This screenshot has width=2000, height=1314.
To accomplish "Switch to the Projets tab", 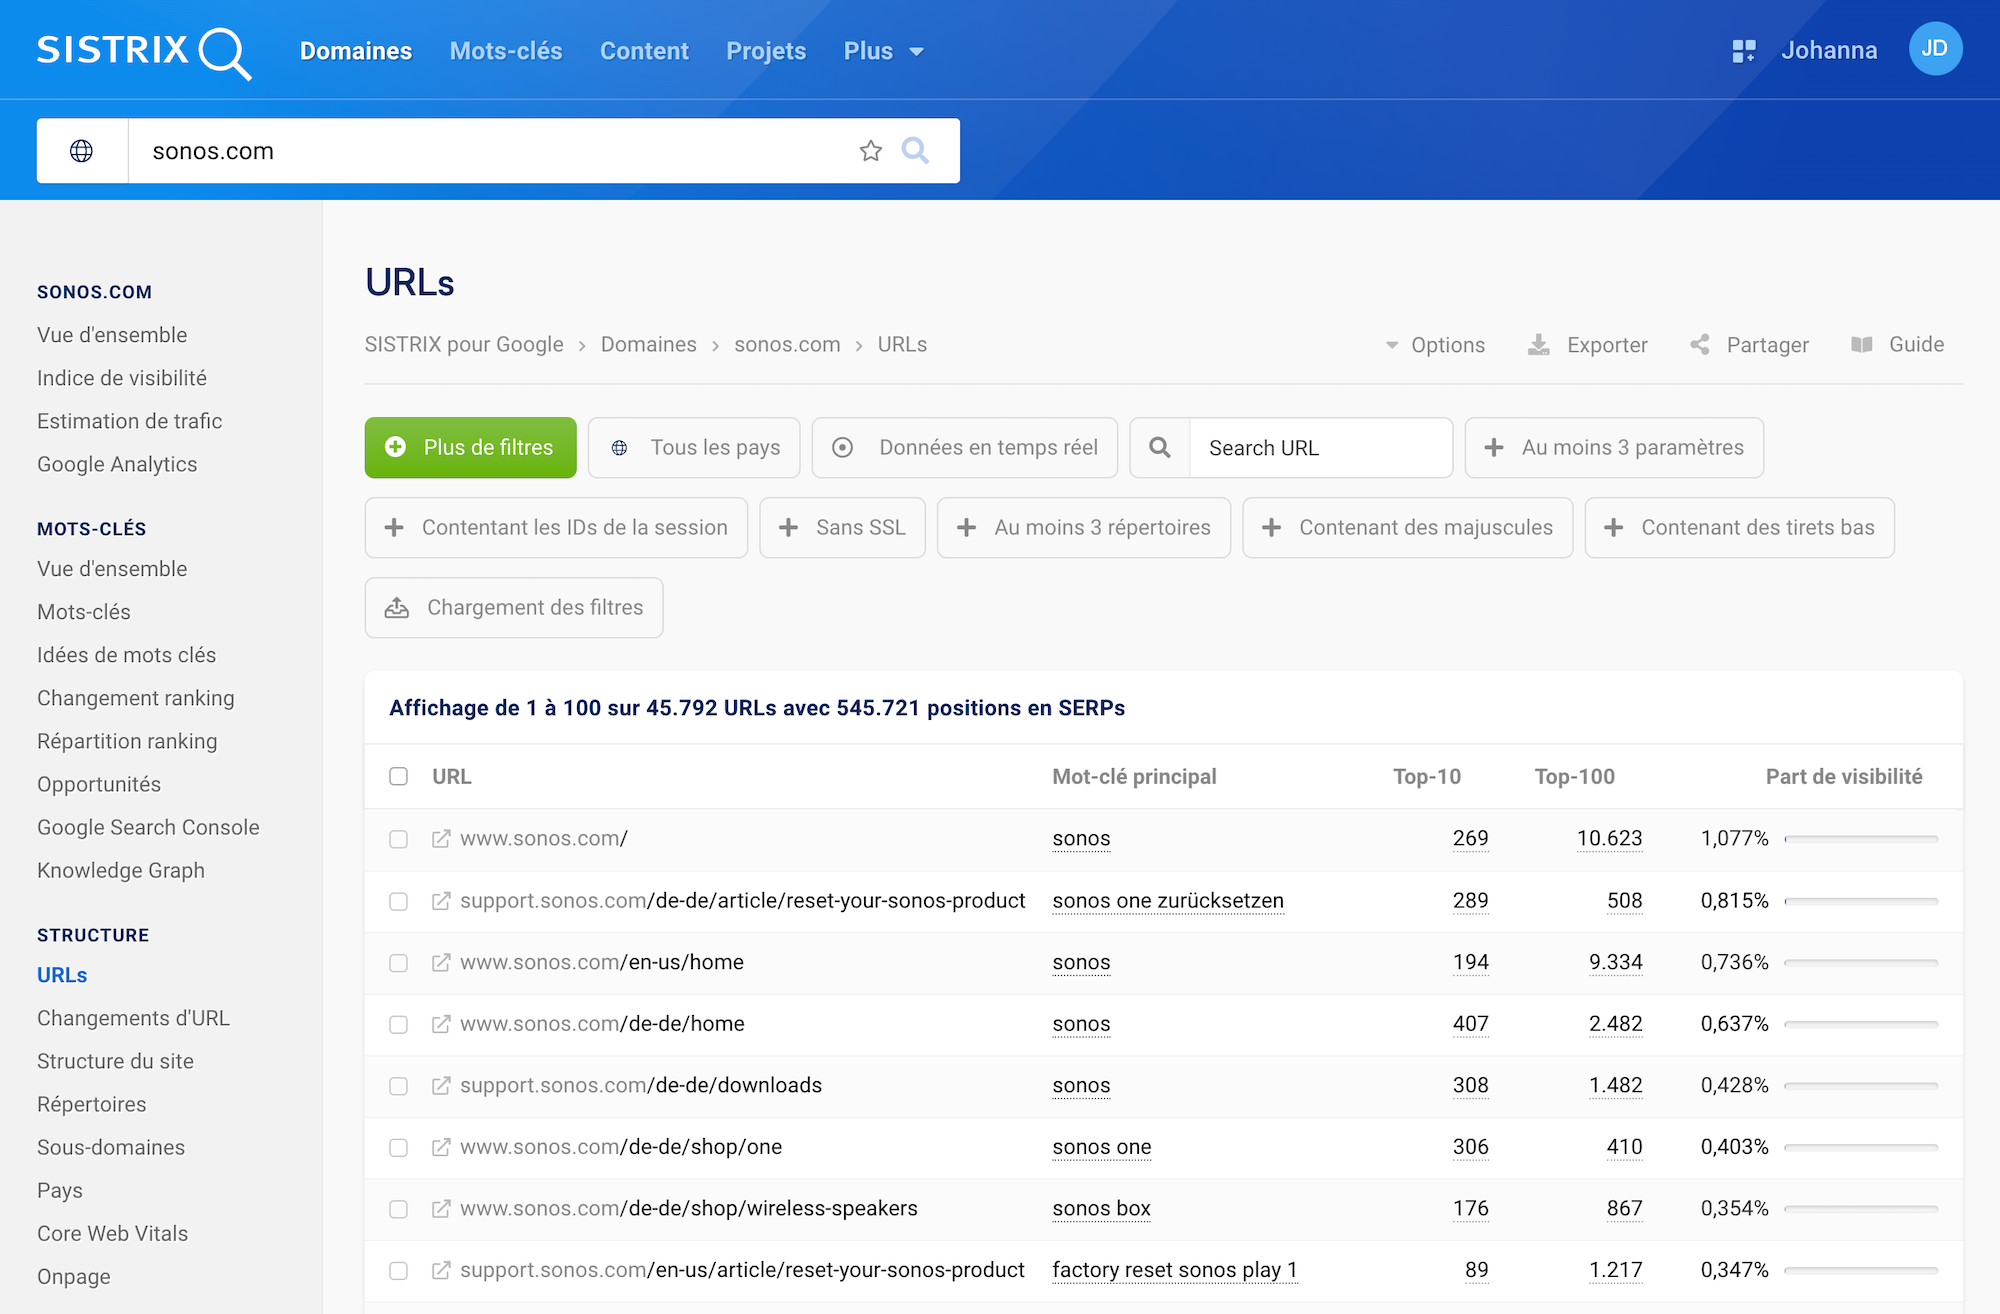I will (766, 51).
